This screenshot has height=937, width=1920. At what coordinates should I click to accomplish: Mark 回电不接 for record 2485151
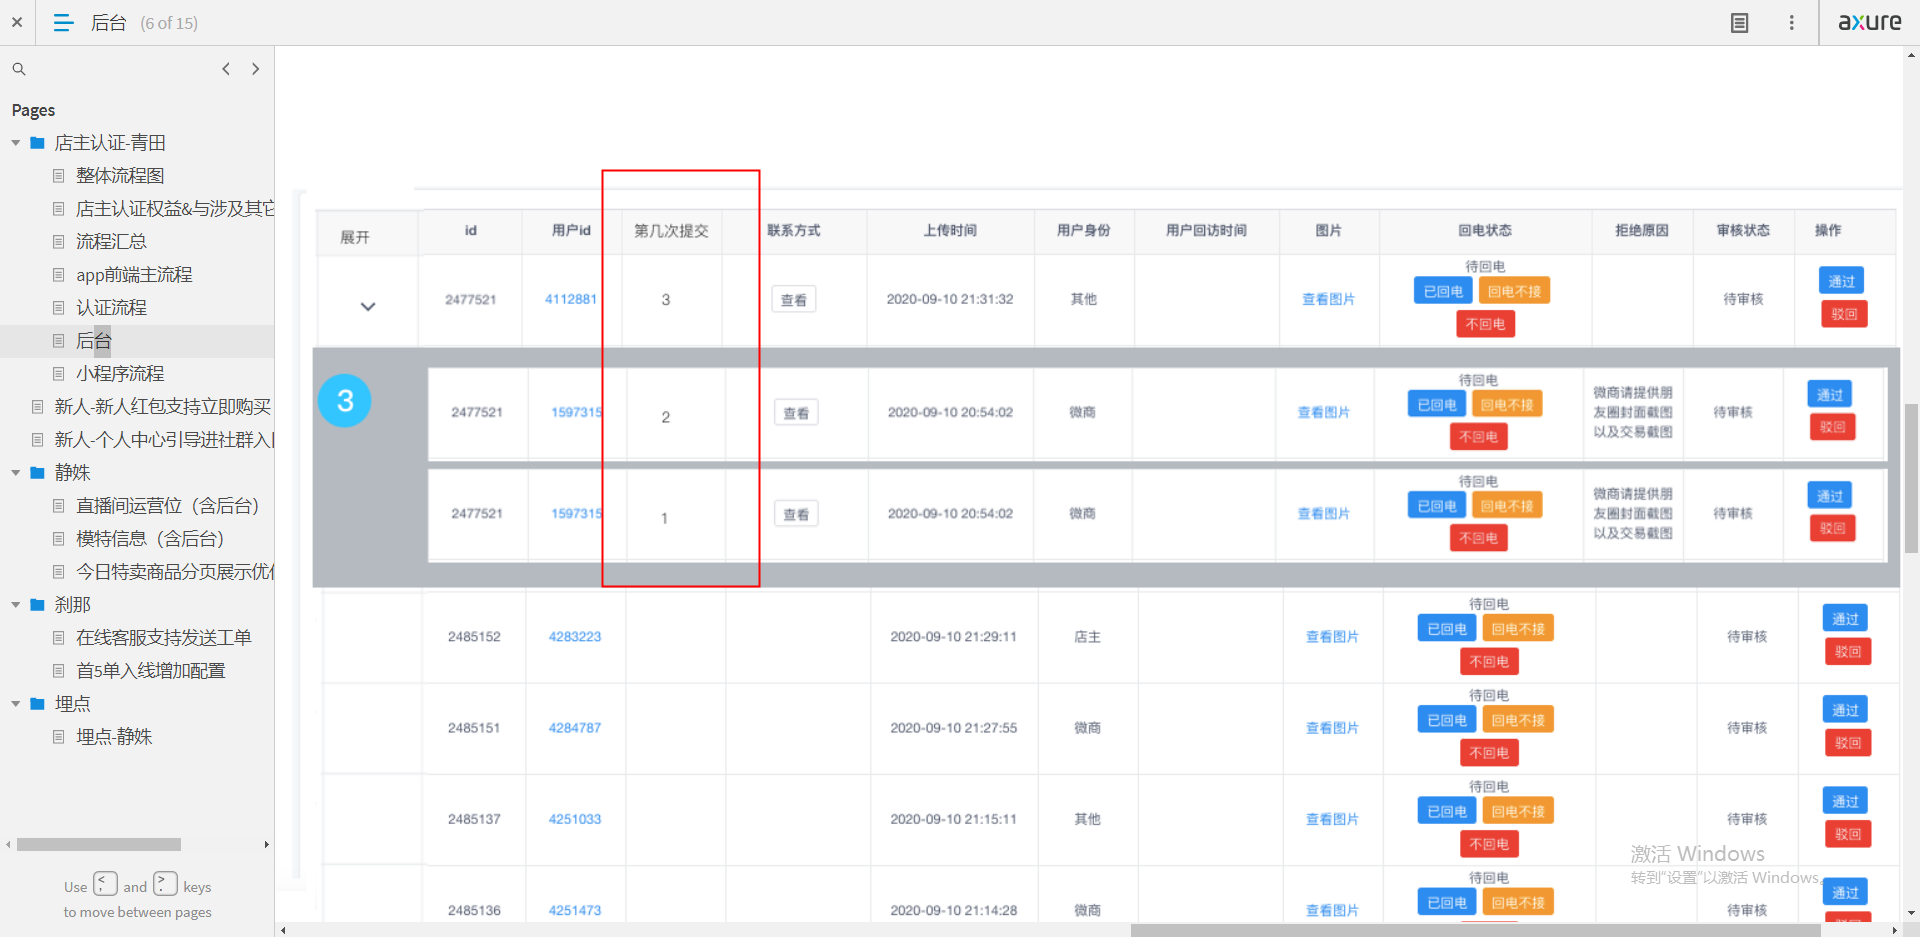[x=1518, y=720]
